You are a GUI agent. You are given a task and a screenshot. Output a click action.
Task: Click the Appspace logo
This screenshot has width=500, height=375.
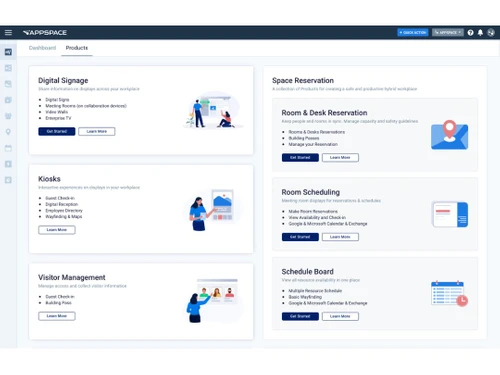pos(45,33)
